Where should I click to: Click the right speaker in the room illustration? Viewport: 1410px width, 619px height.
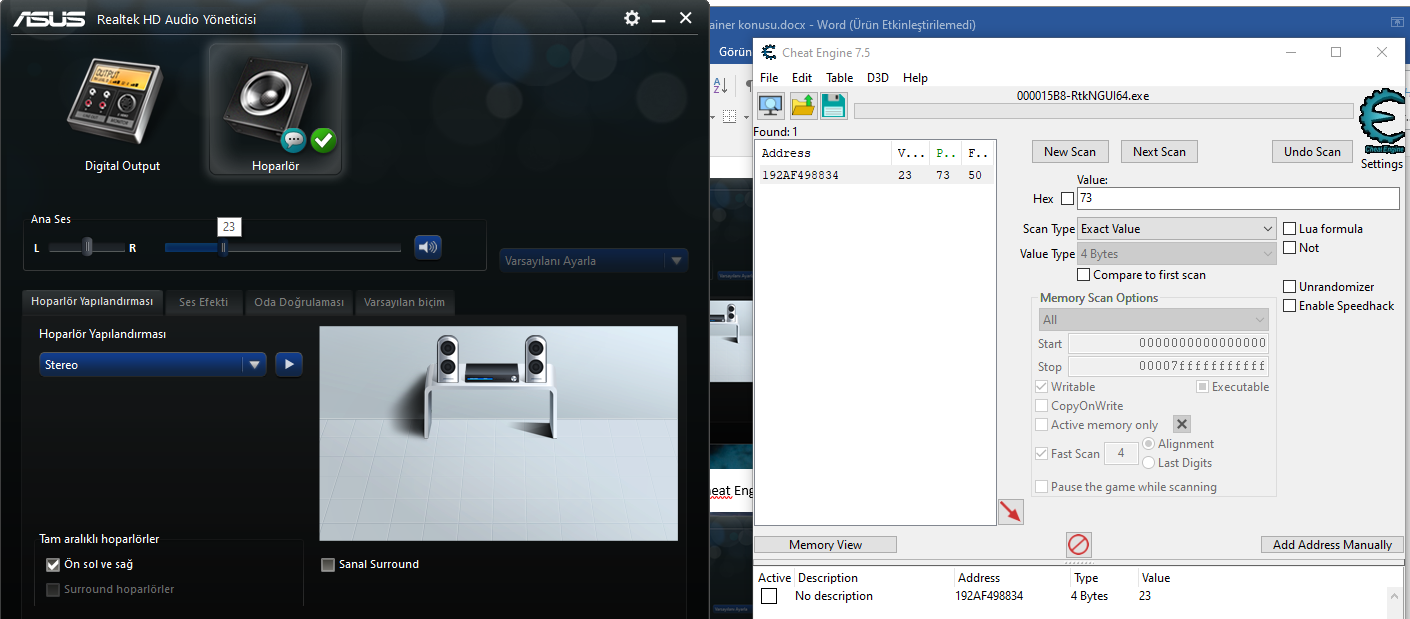pos(536,359)
